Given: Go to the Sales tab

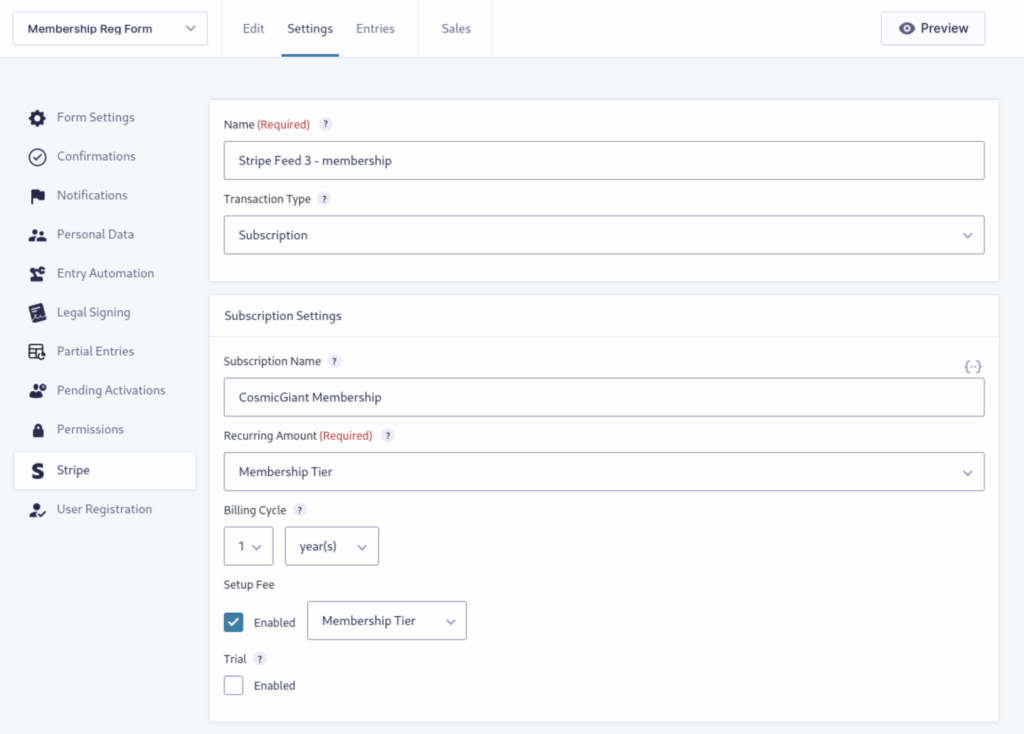Looking at the screenshot, I should (x=456, y=29).
